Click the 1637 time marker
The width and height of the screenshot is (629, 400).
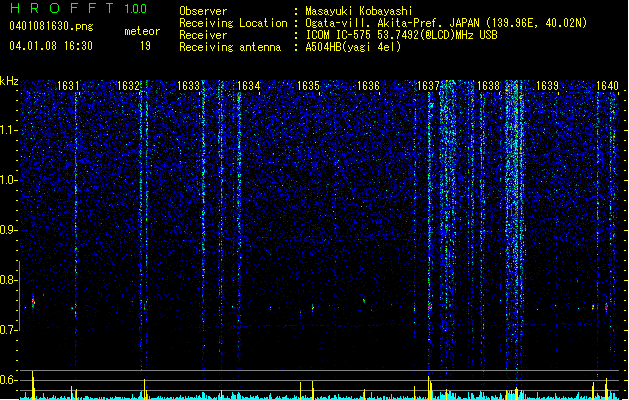428,86
